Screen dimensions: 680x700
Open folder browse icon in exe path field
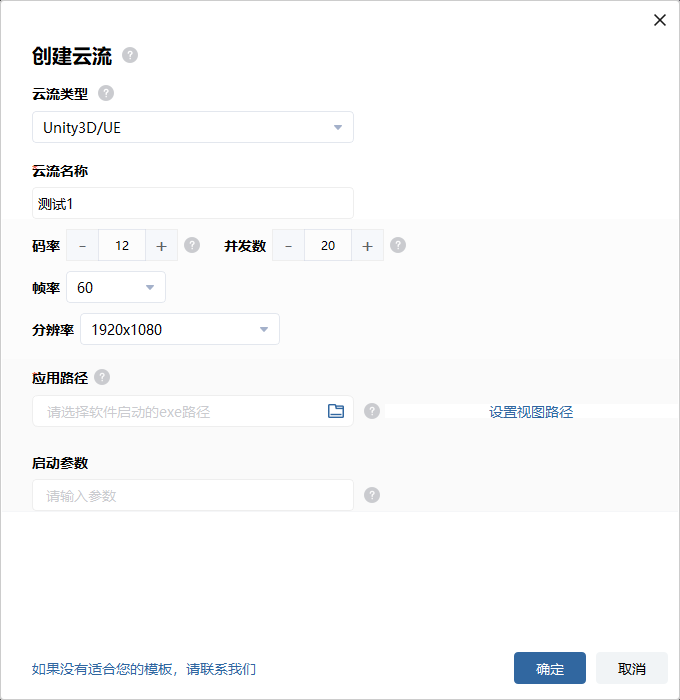click(336, 411)
